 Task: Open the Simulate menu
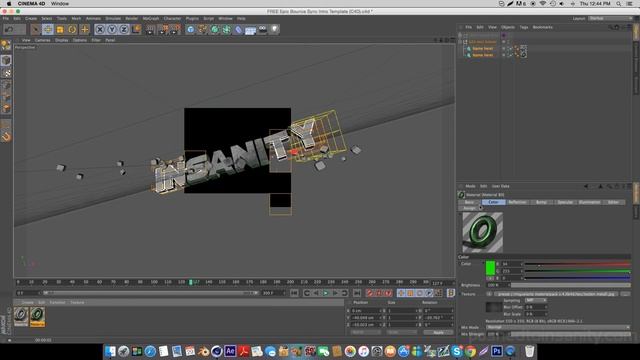coord(113,19)
